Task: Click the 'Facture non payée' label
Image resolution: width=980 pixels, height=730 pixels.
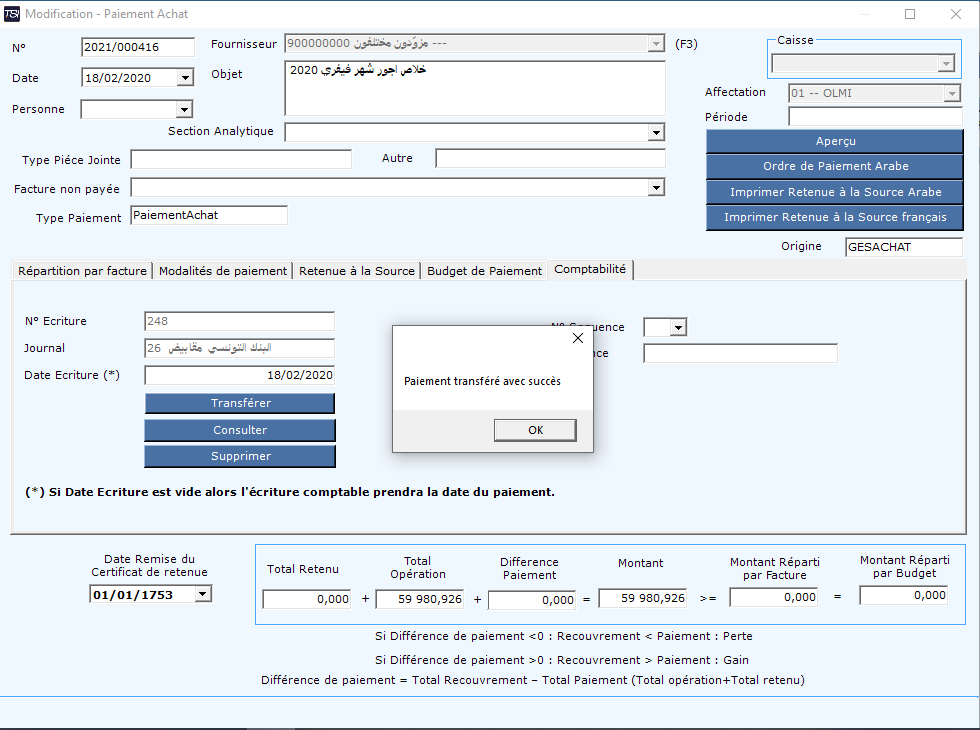Action: (x=67, y=189)
